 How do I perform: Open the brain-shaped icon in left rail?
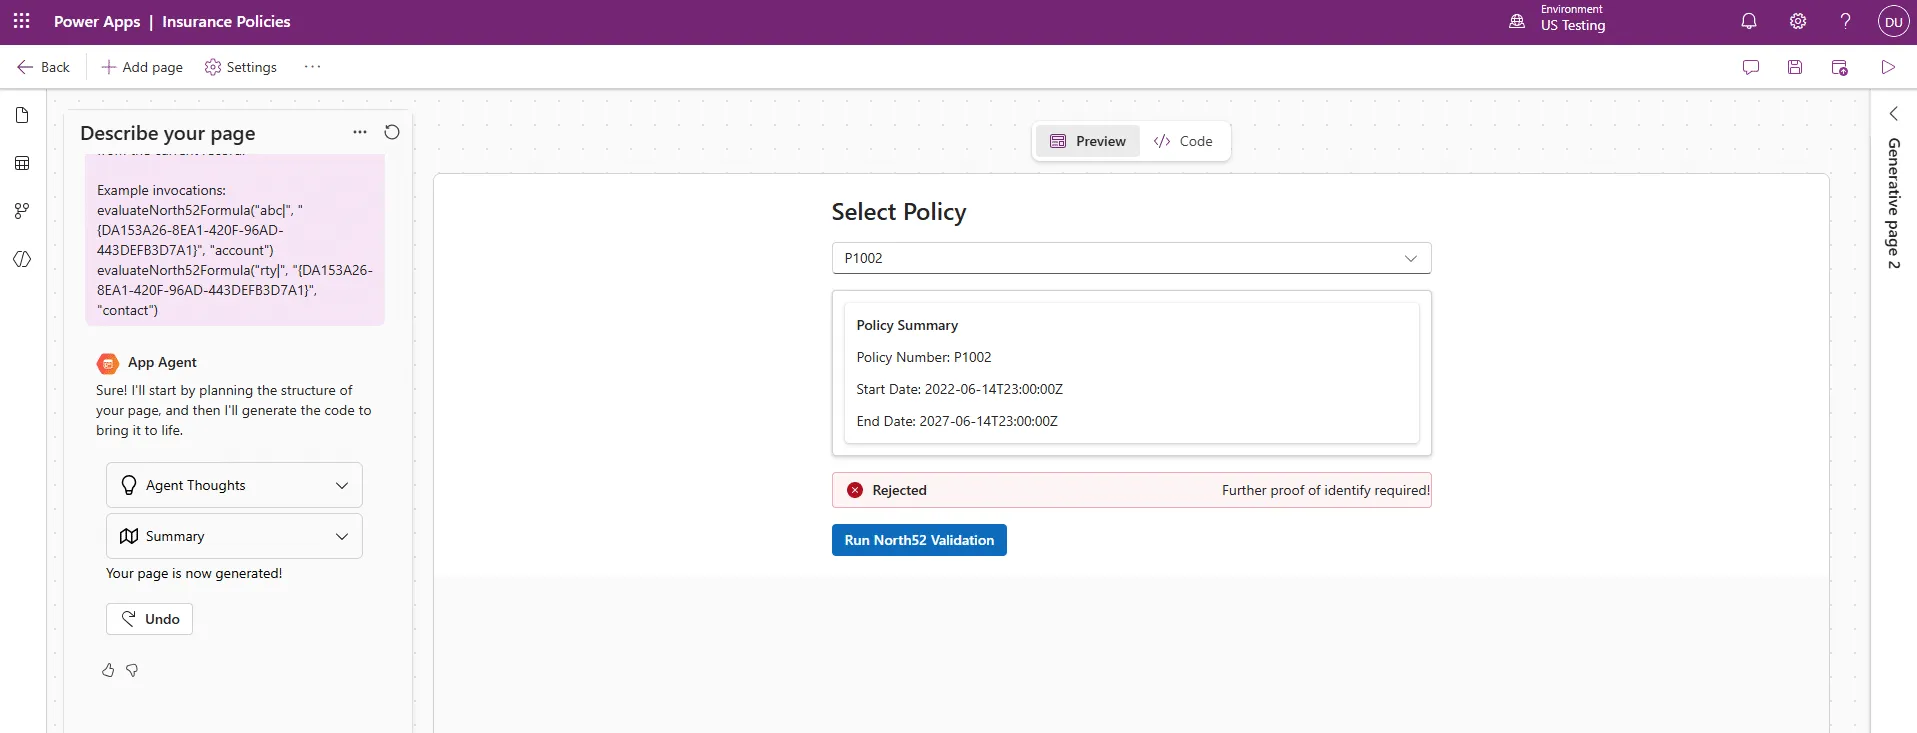point(22,259)
